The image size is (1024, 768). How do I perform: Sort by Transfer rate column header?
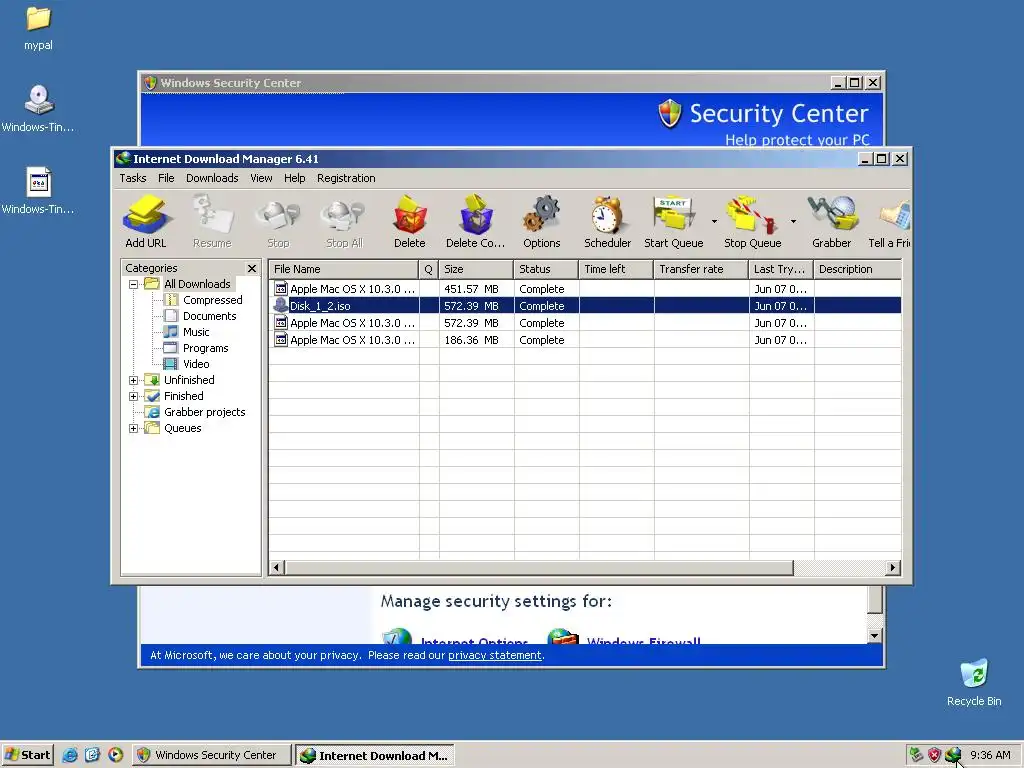pyautogui.click(x=701, y=269)
